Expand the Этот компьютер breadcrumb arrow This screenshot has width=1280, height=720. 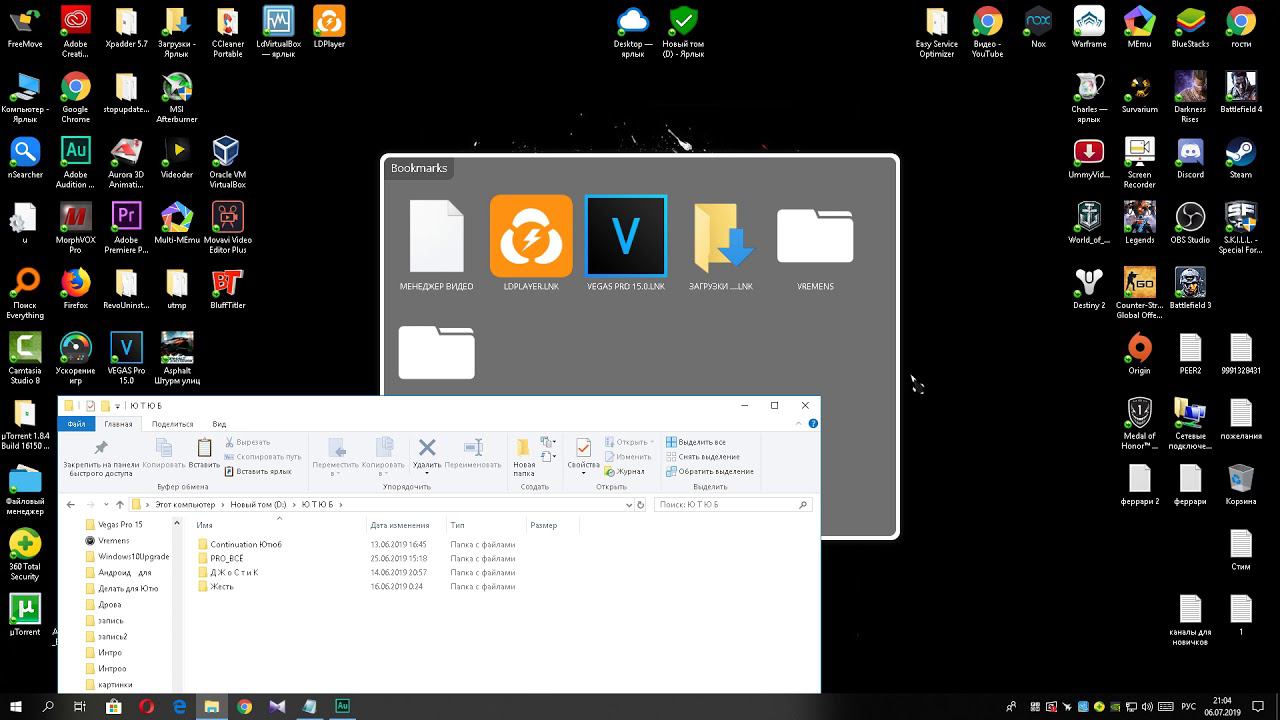coord(222,505)
